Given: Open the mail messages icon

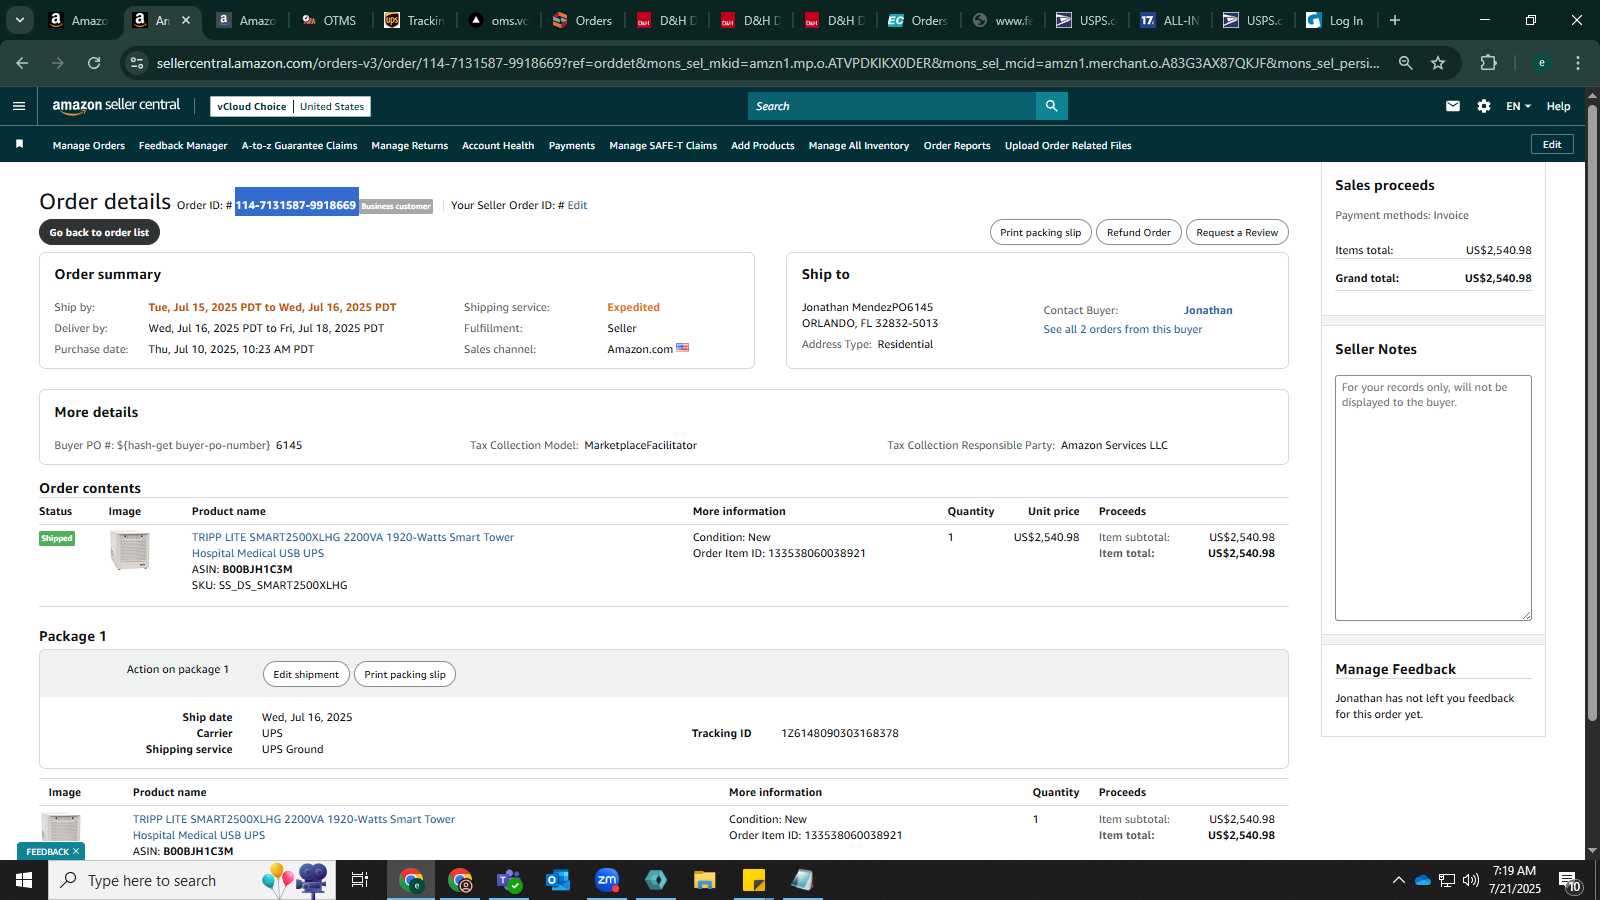Looking at the screenshot, I should [x=1453, y=106].
